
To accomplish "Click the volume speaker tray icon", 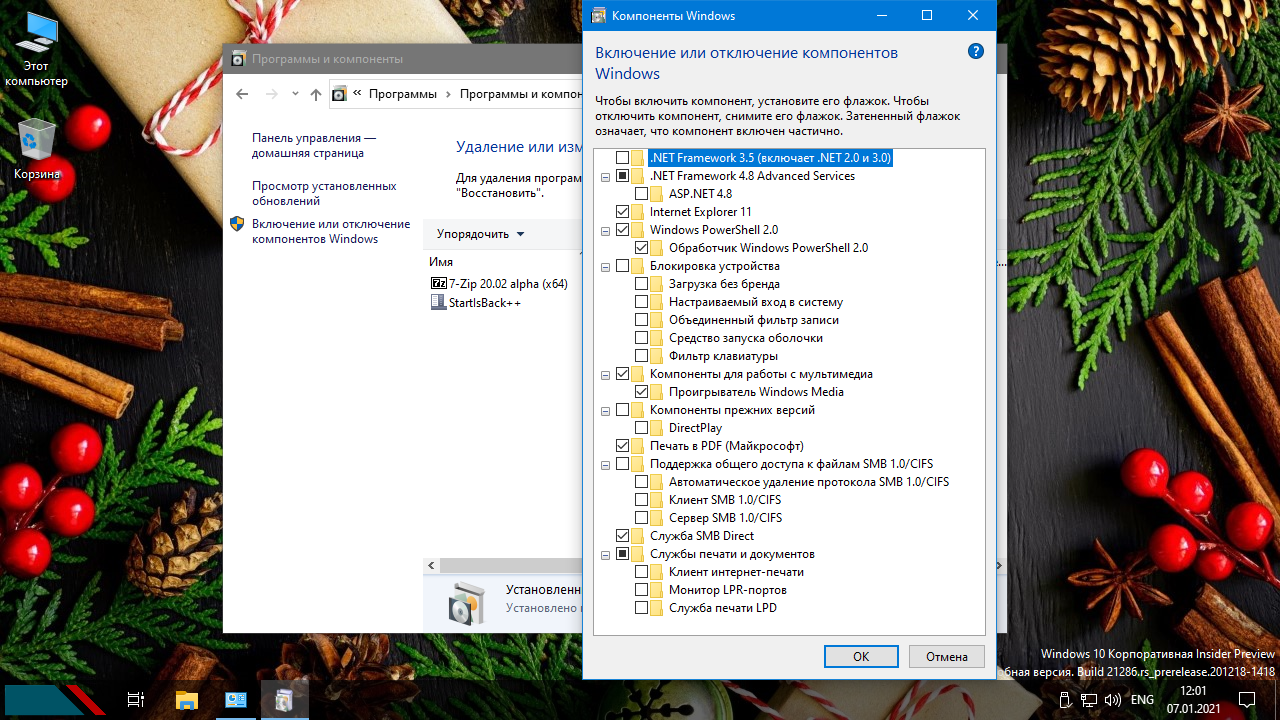I will [x=1113, y=699].
